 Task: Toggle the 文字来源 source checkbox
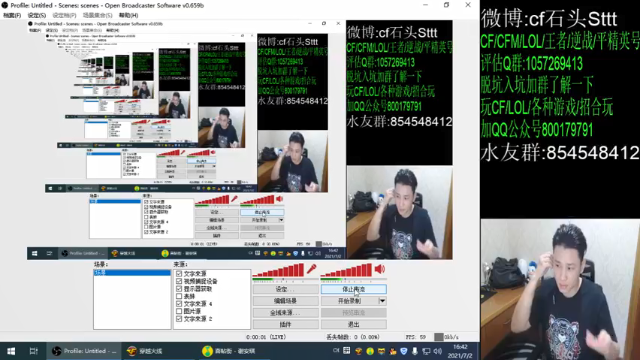179,273
